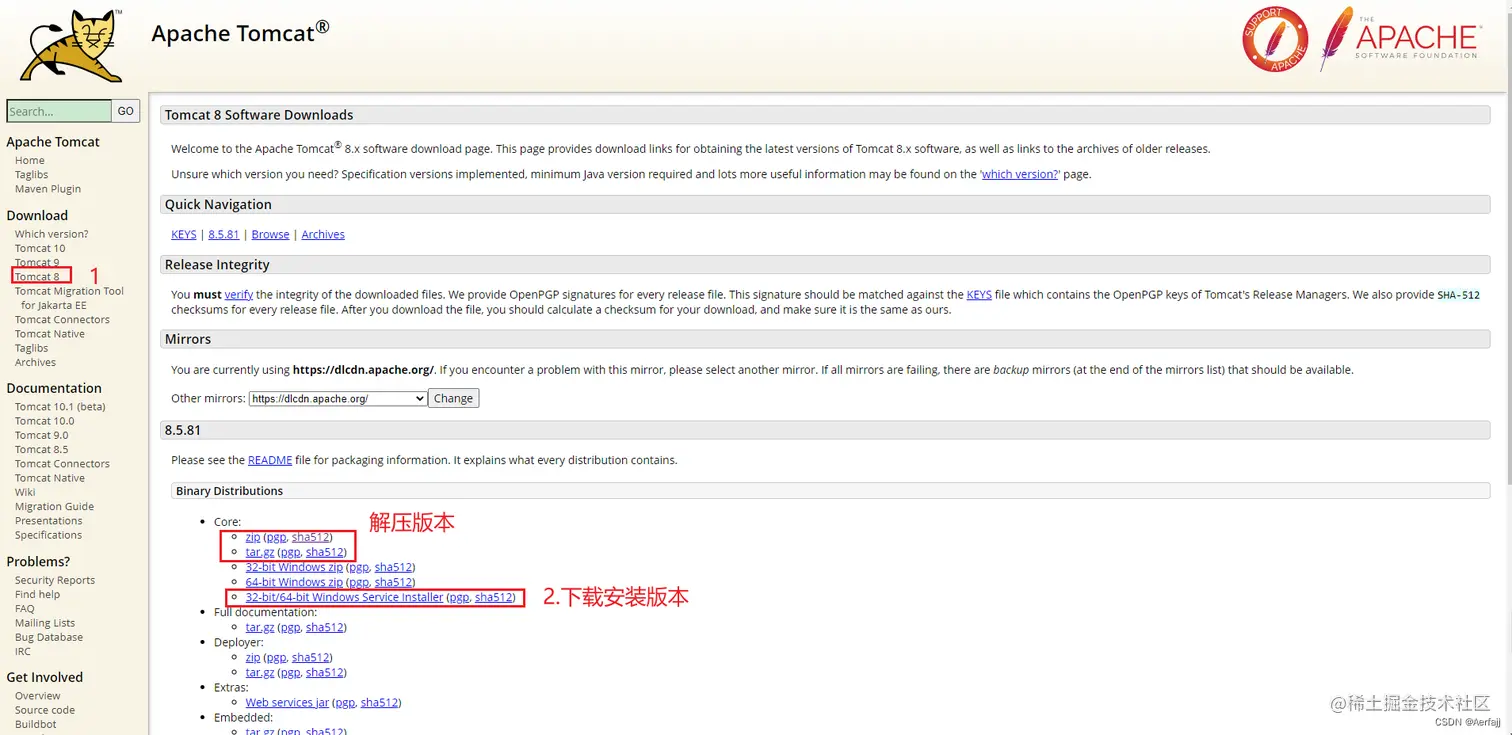The image size is (1512, 735).
Task: Open sha512 for 64-bit Windows zip
Action: (394, 582)
